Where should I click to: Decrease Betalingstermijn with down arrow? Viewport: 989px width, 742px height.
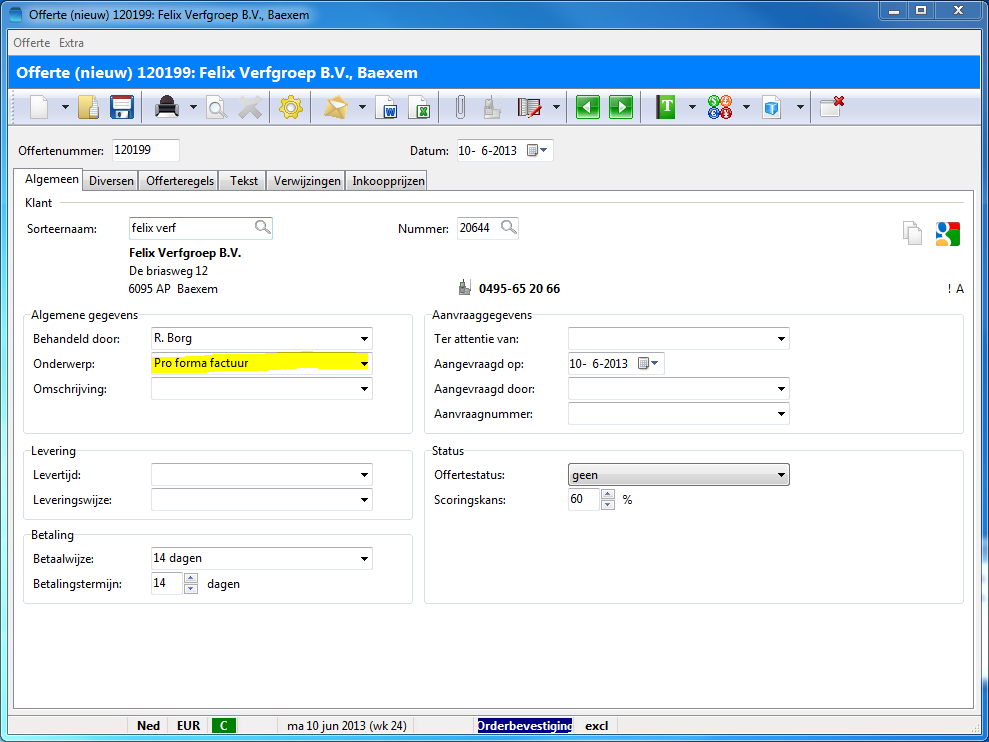tap(191, 589)
